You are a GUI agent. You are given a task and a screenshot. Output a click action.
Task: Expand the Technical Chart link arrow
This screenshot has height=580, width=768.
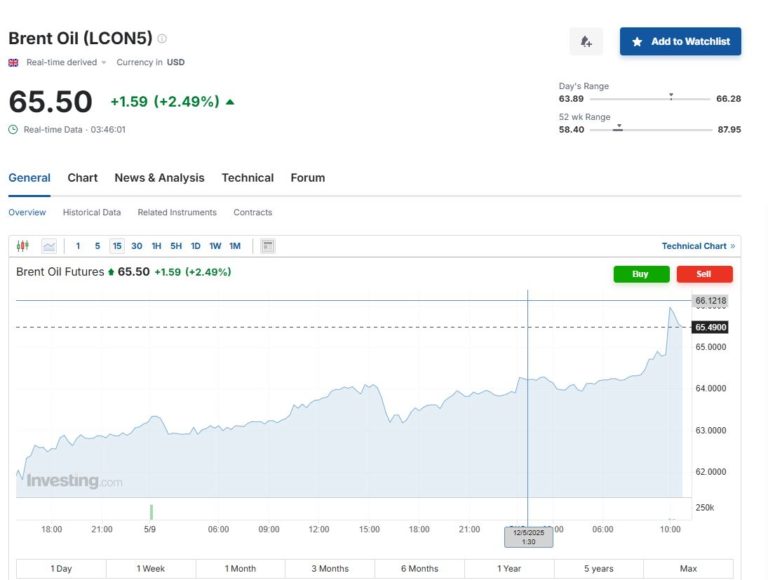click(733, 246)
